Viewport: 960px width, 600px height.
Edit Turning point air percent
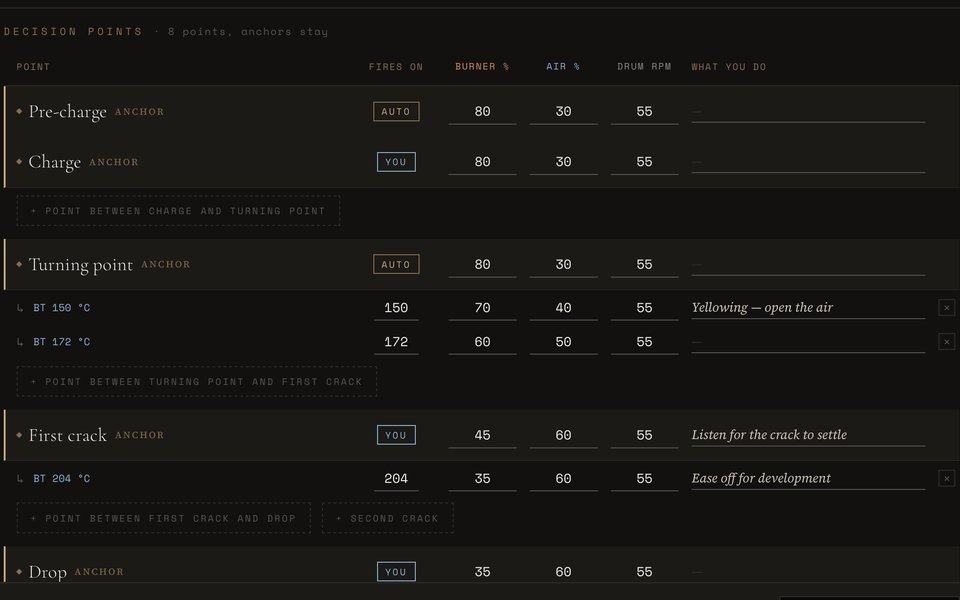(563, 264)
